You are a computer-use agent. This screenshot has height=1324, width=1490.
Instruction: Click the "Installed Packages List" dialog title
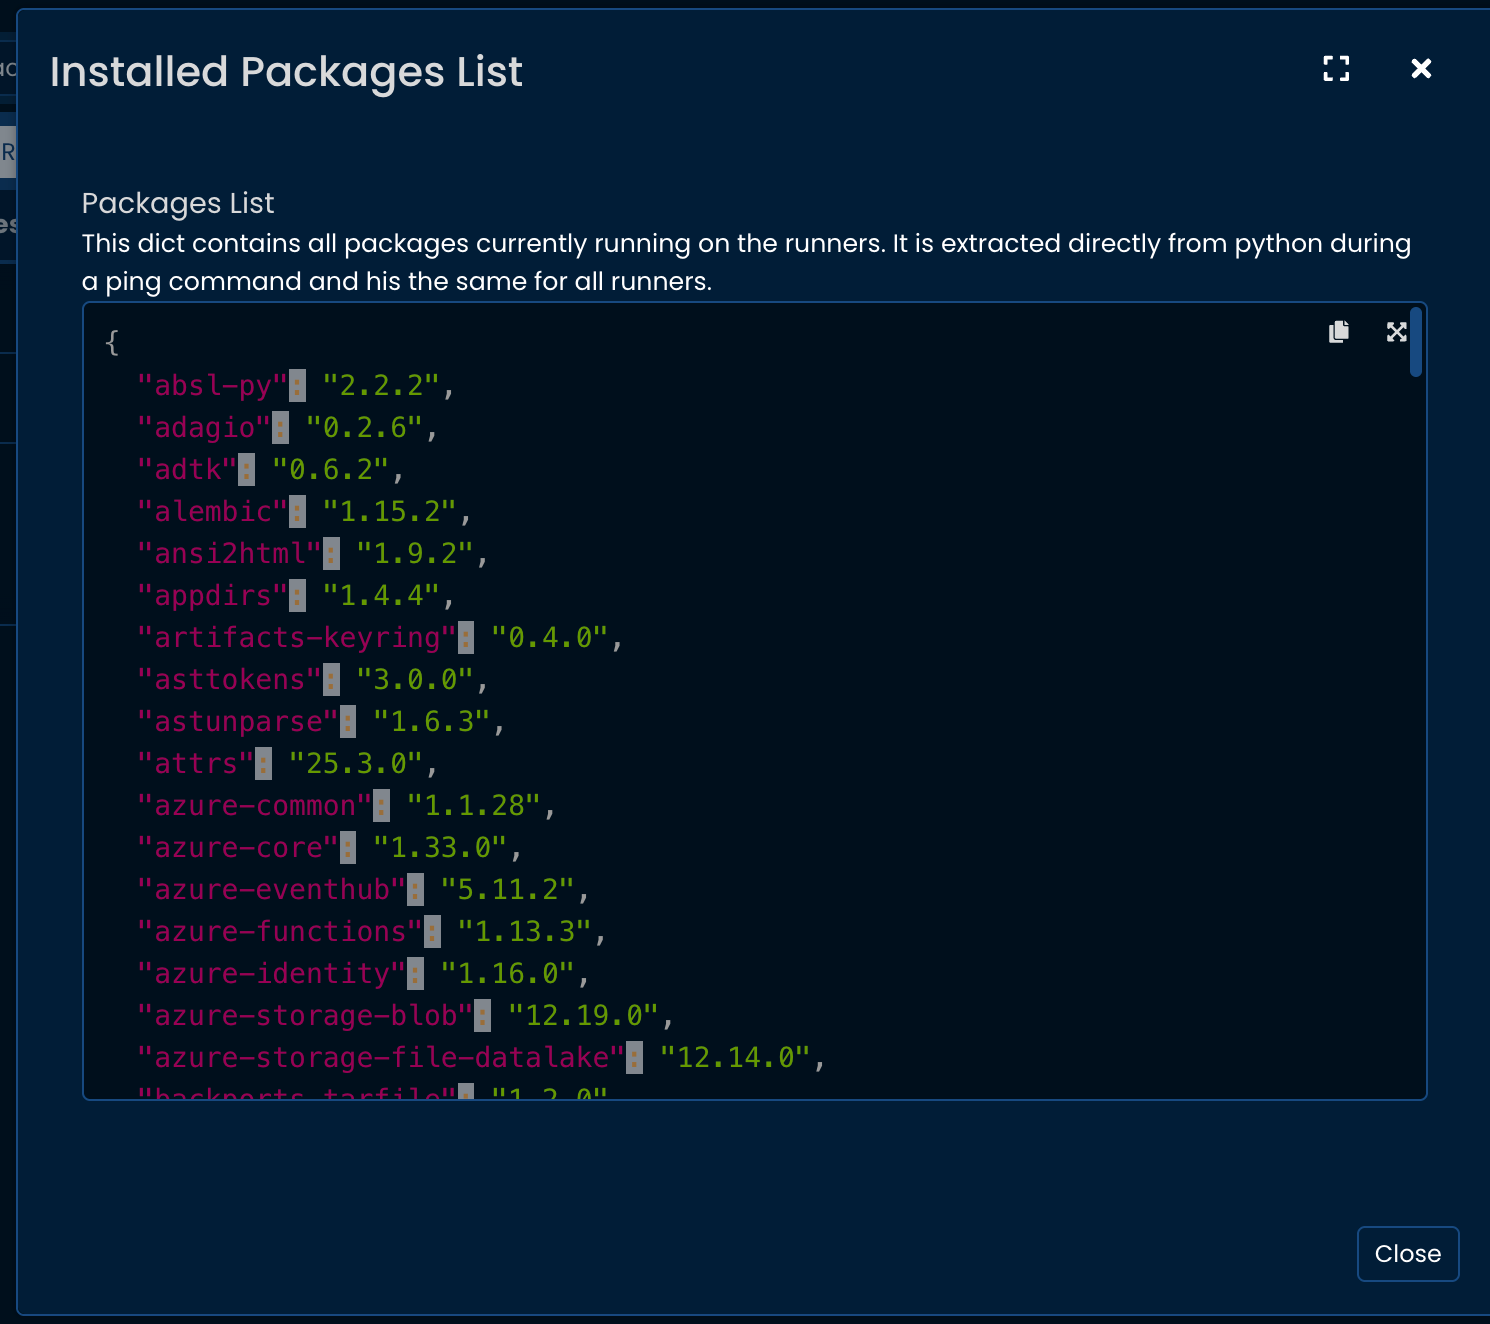(286, 72)
